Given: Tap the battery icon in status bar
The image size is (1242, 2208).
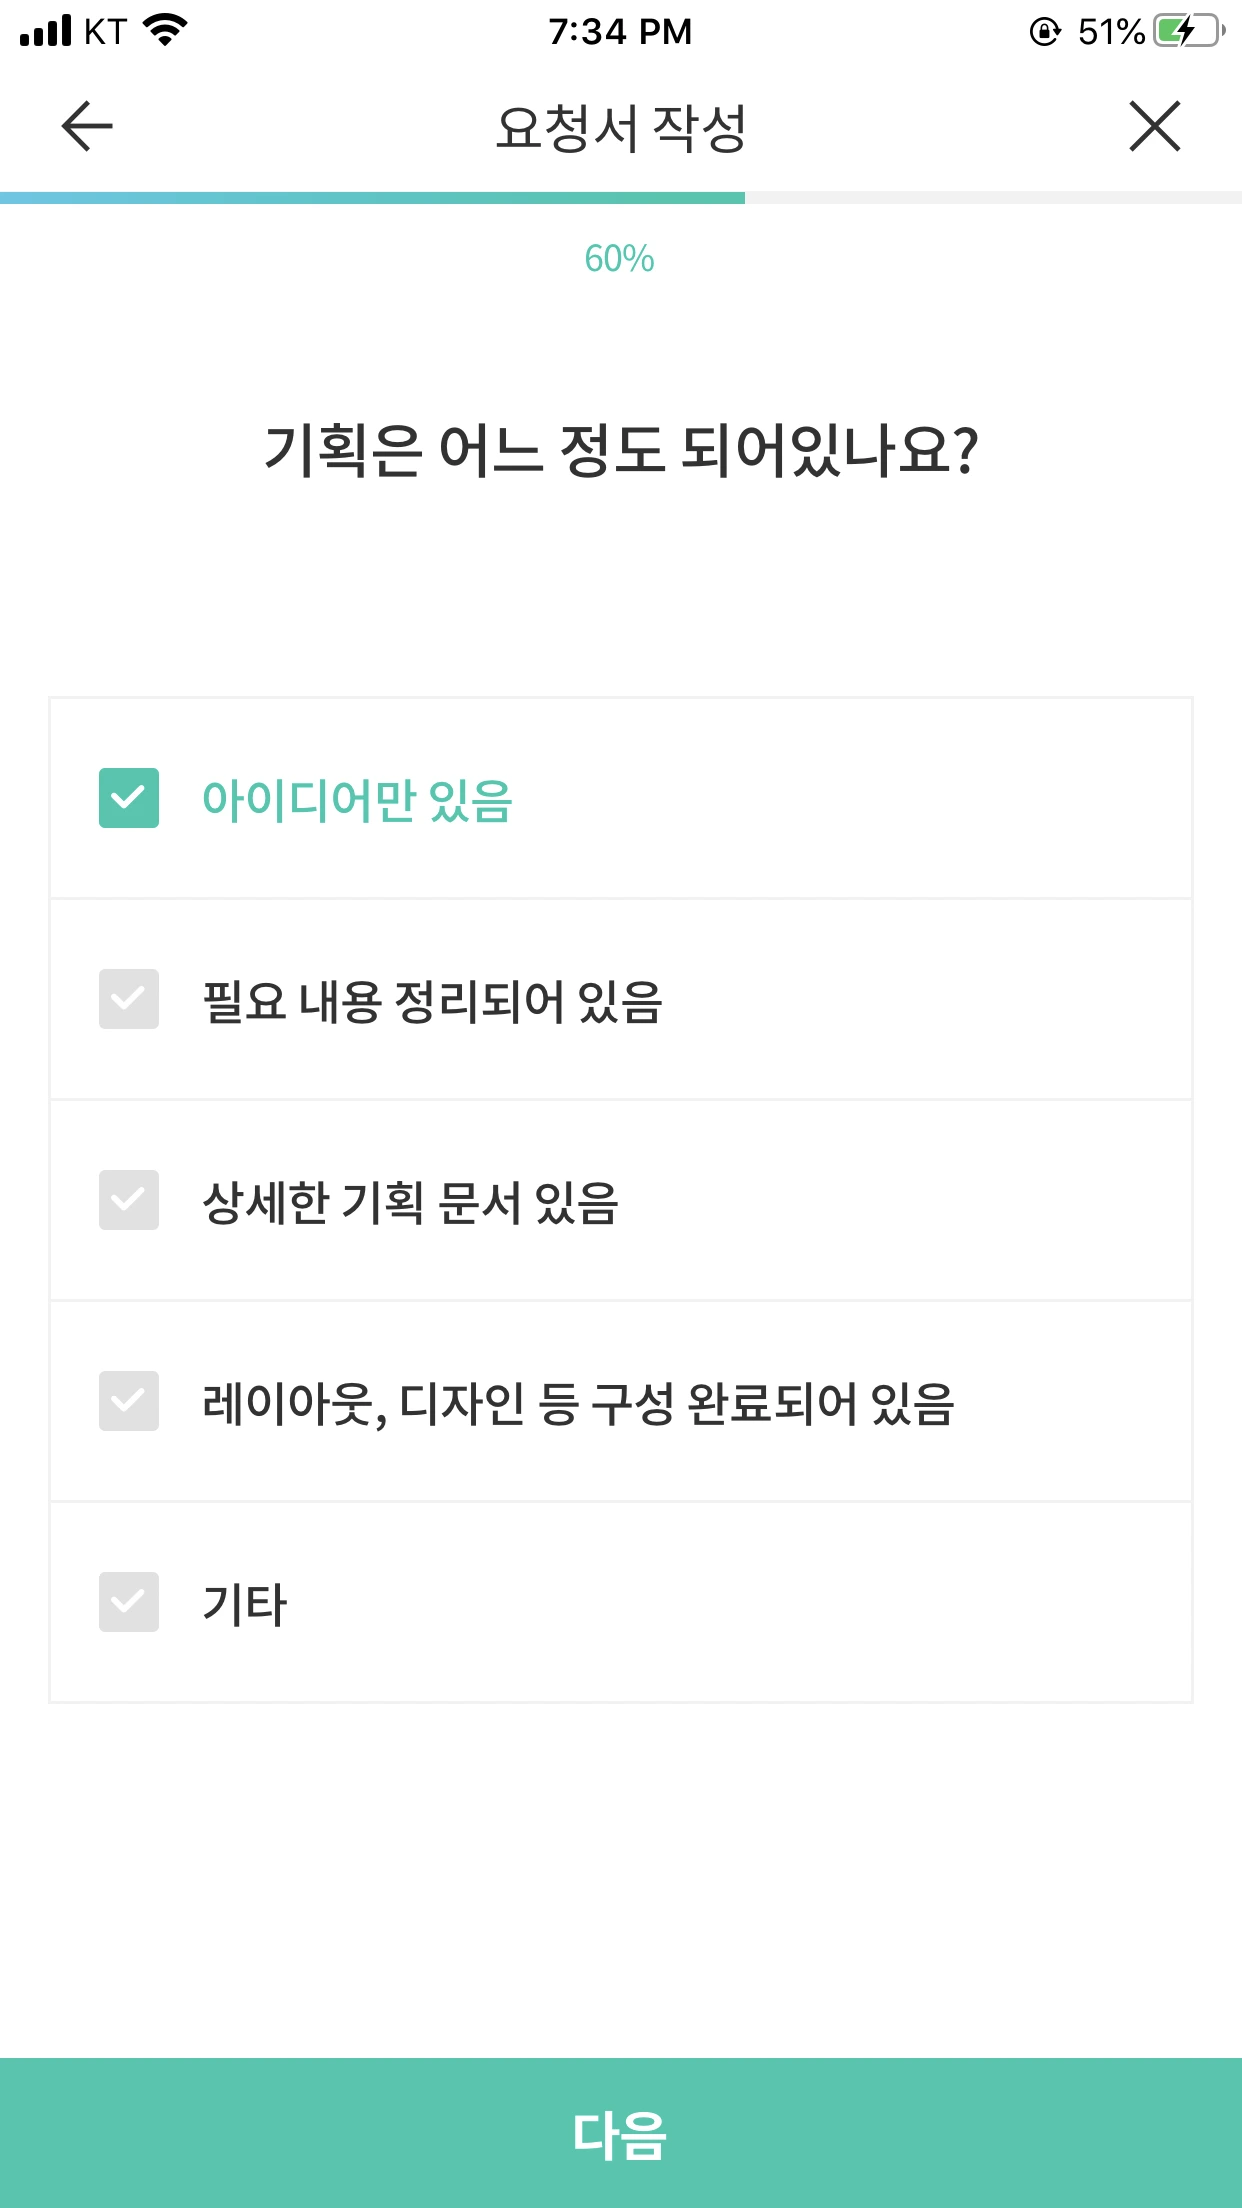Looking at the screenshot, I should point(1189,31).
